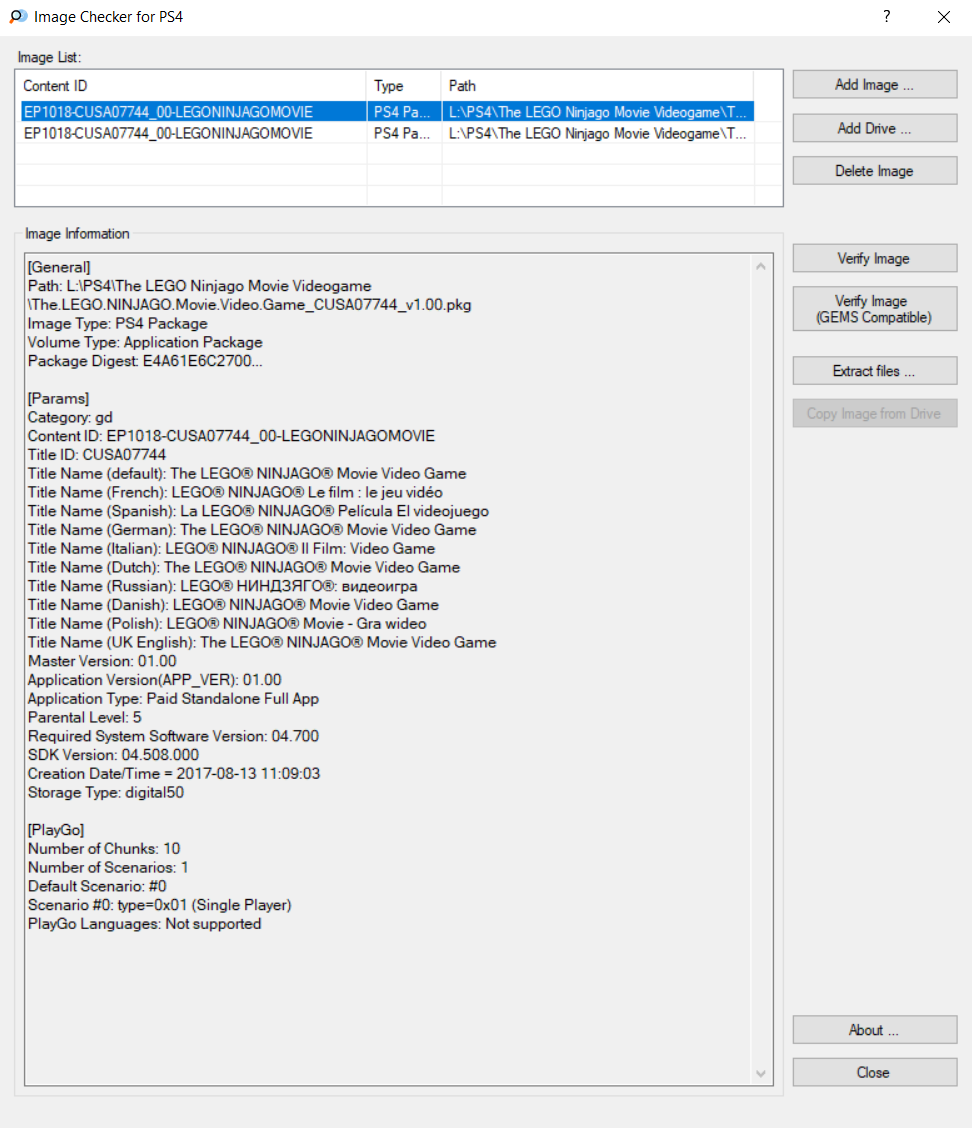Click the 'Title Name (French)' line
Viewport: 972px width, 1128px height.
click(235, 491)
